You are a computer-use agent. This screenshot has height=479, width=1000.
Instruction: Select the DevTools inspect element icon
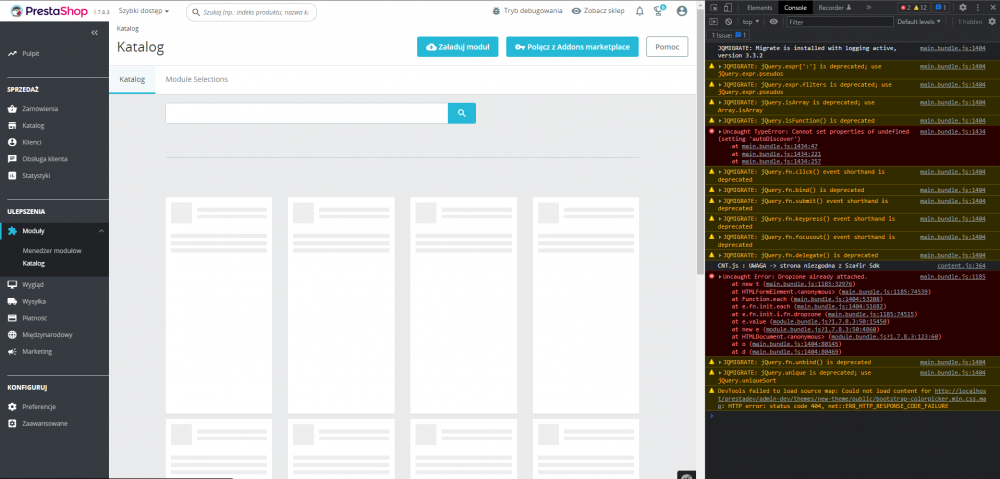click(x=714, y=8)
